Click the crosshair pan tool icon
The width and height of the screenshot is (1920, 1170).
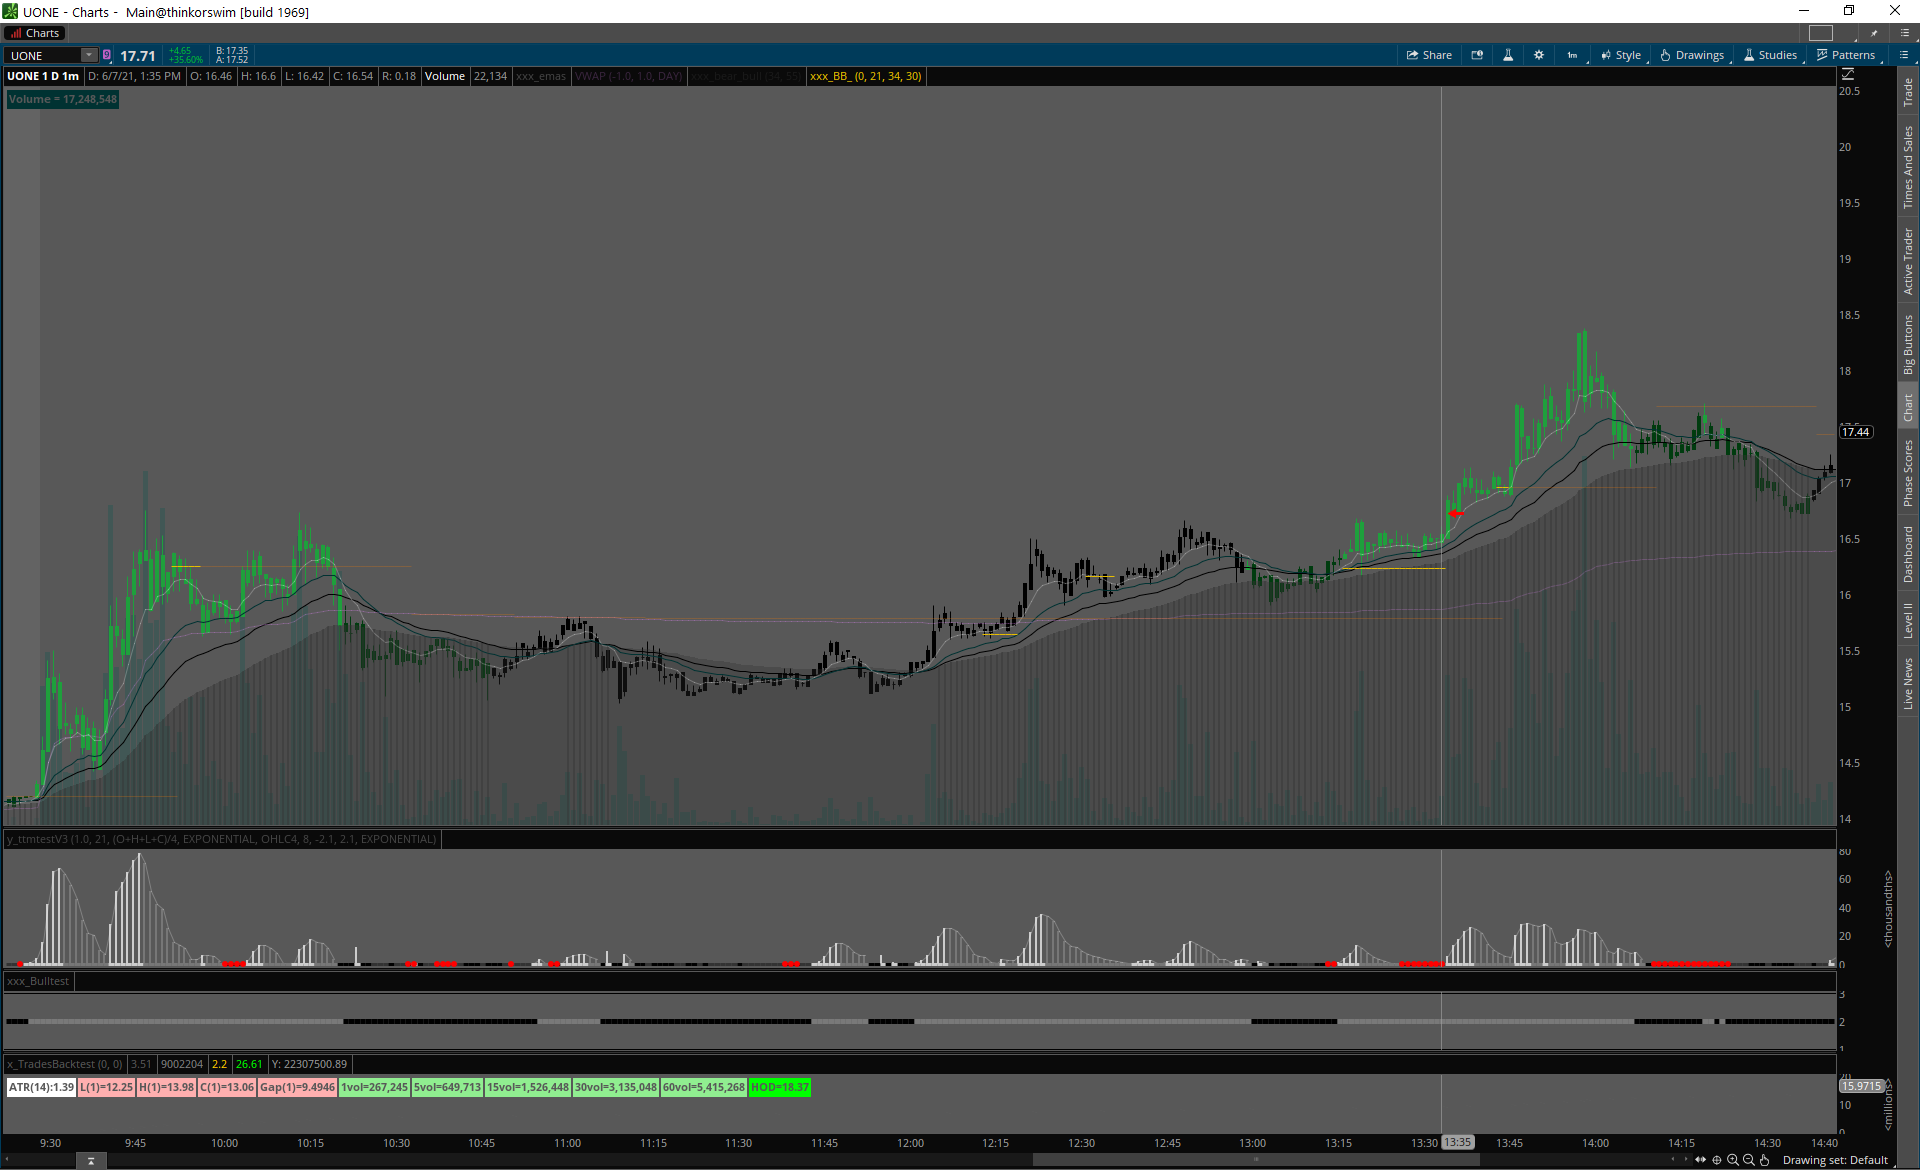1717,1160
